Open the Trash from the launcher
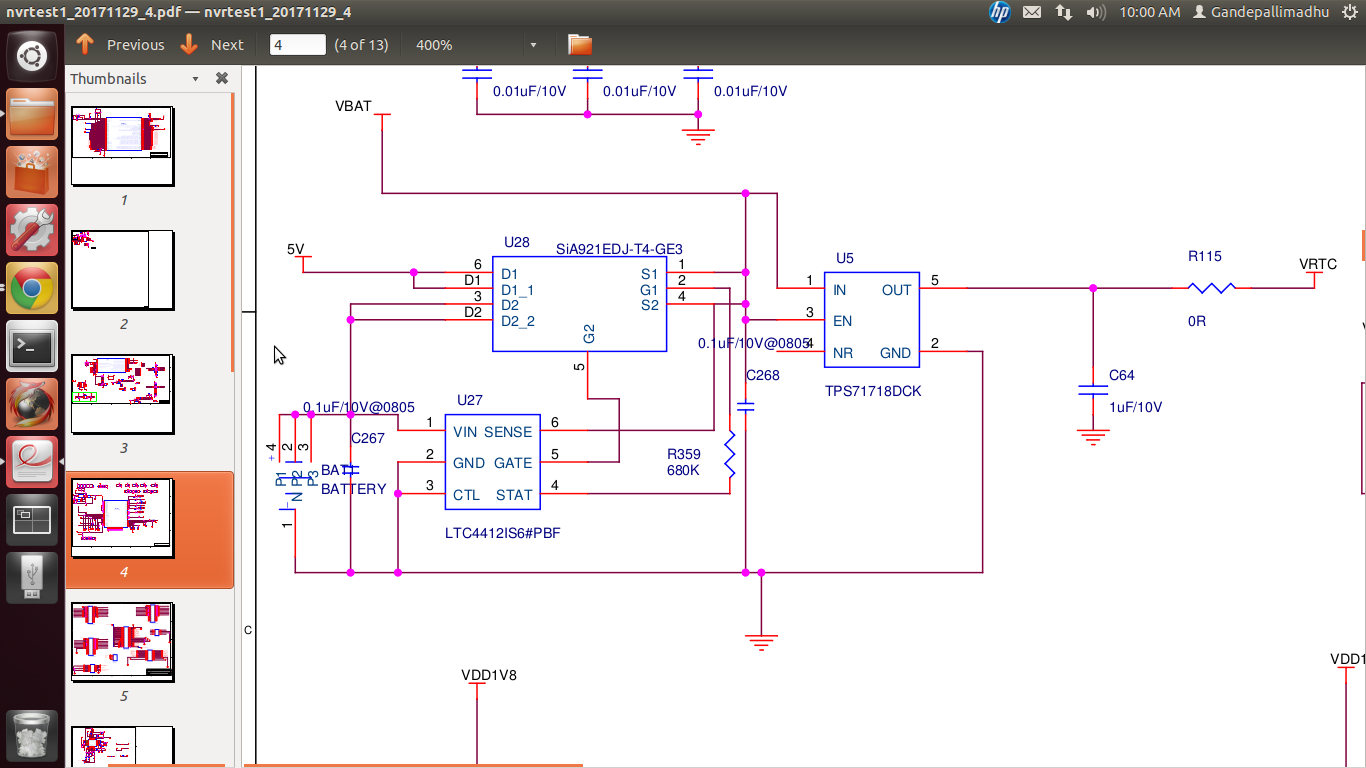1366x768 pixels. click(x=31, y=736)
